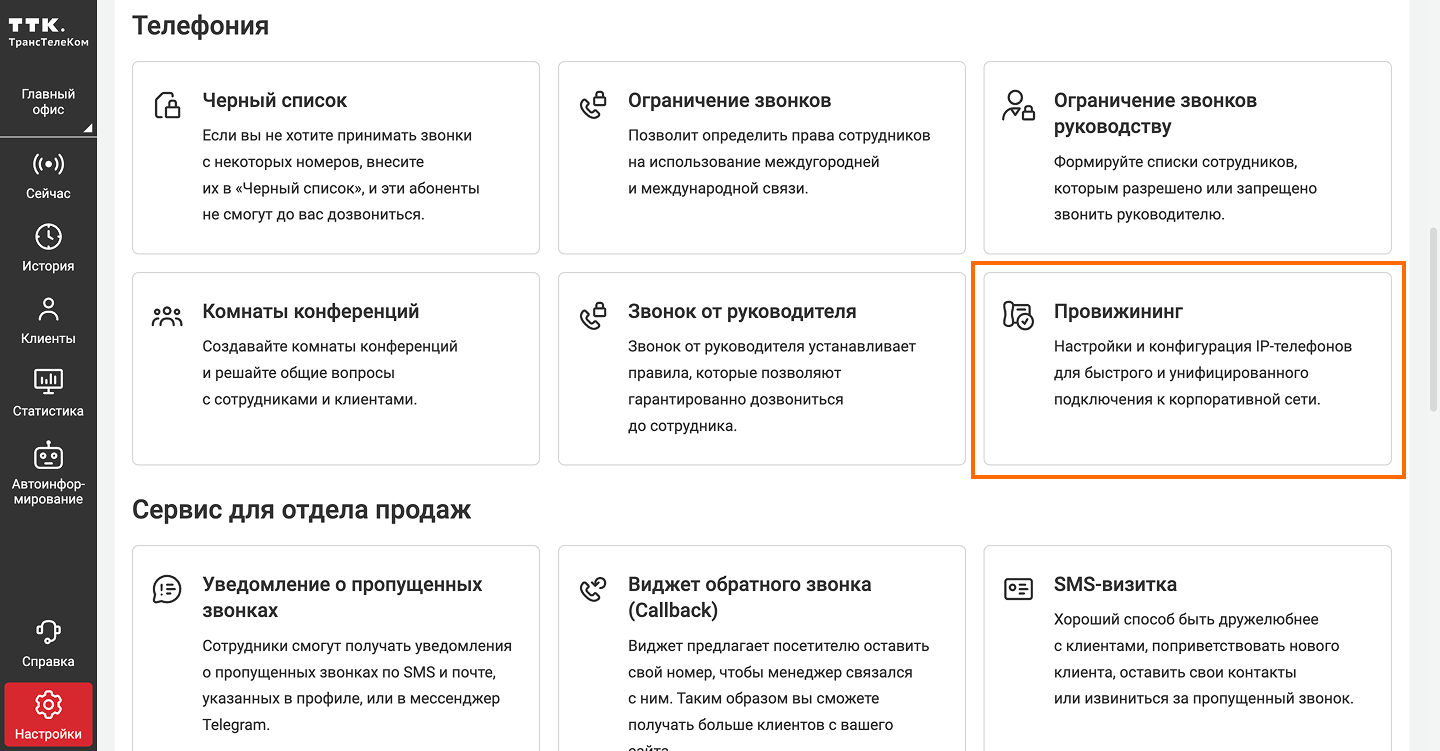Click the Клиенты person icon
Viewport: 1440px width, 751px height.
click(48, 309)
